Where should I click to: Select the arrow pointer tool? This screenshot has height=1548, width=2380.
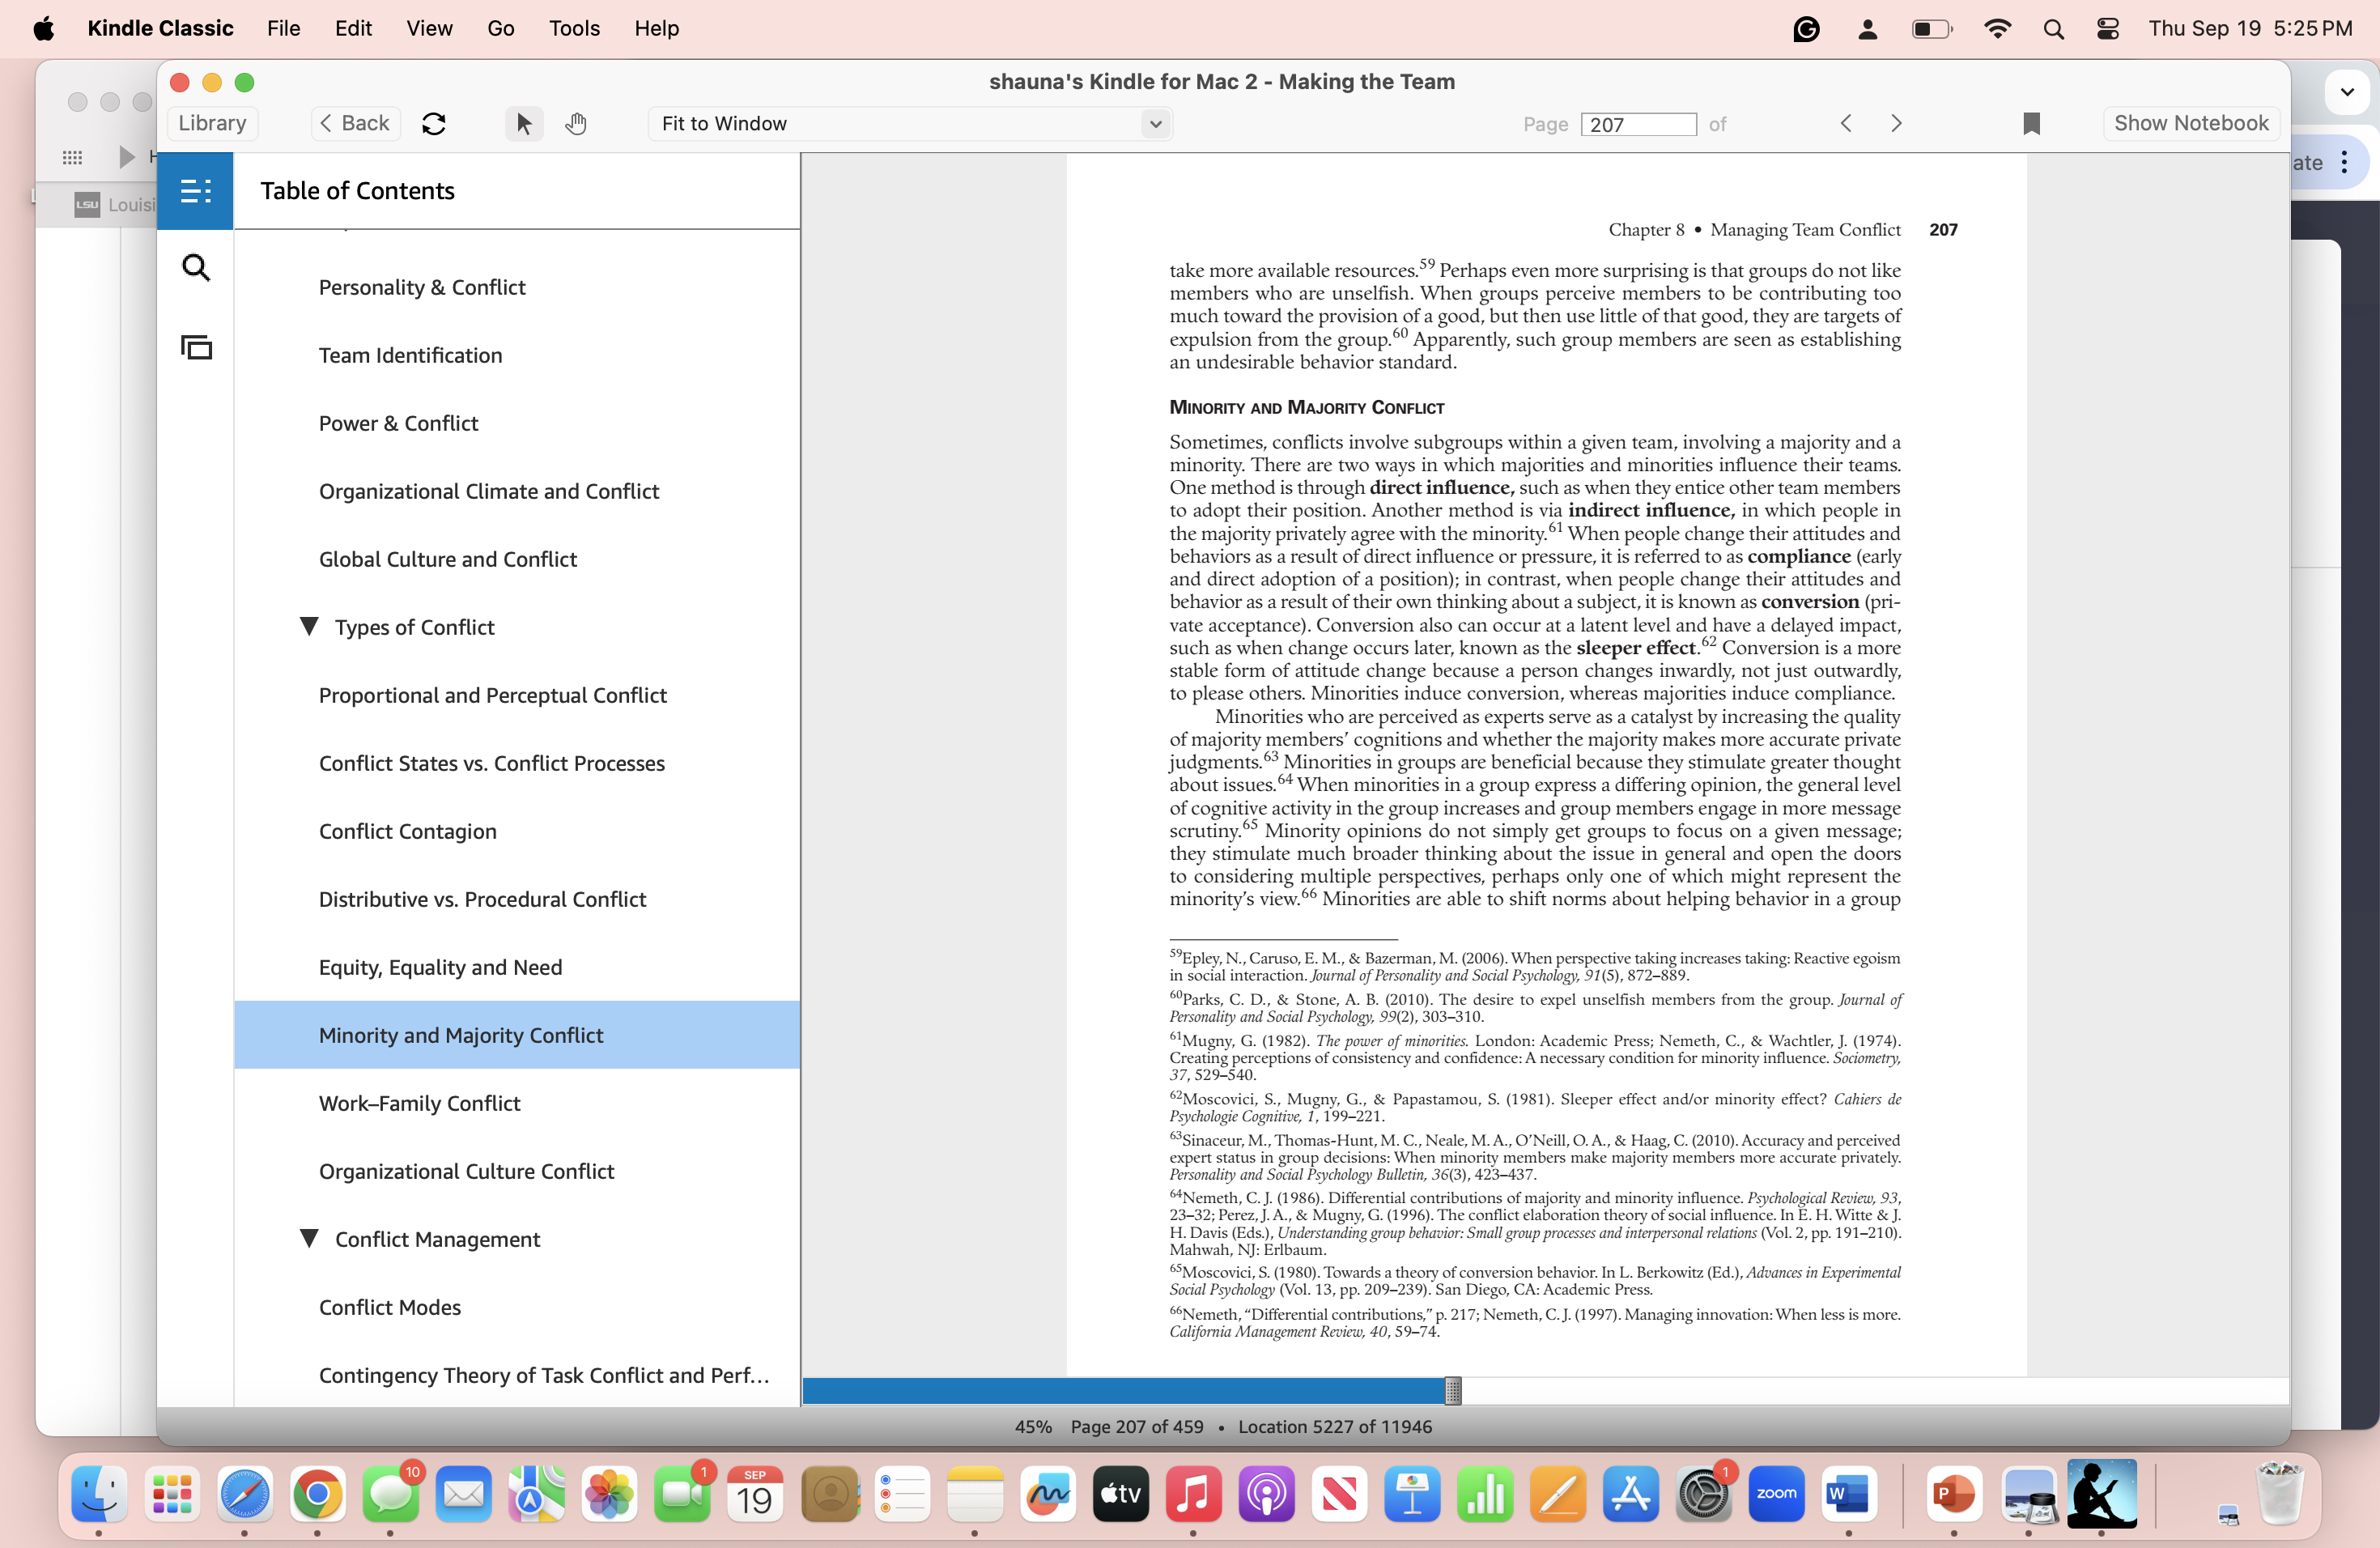523,124
